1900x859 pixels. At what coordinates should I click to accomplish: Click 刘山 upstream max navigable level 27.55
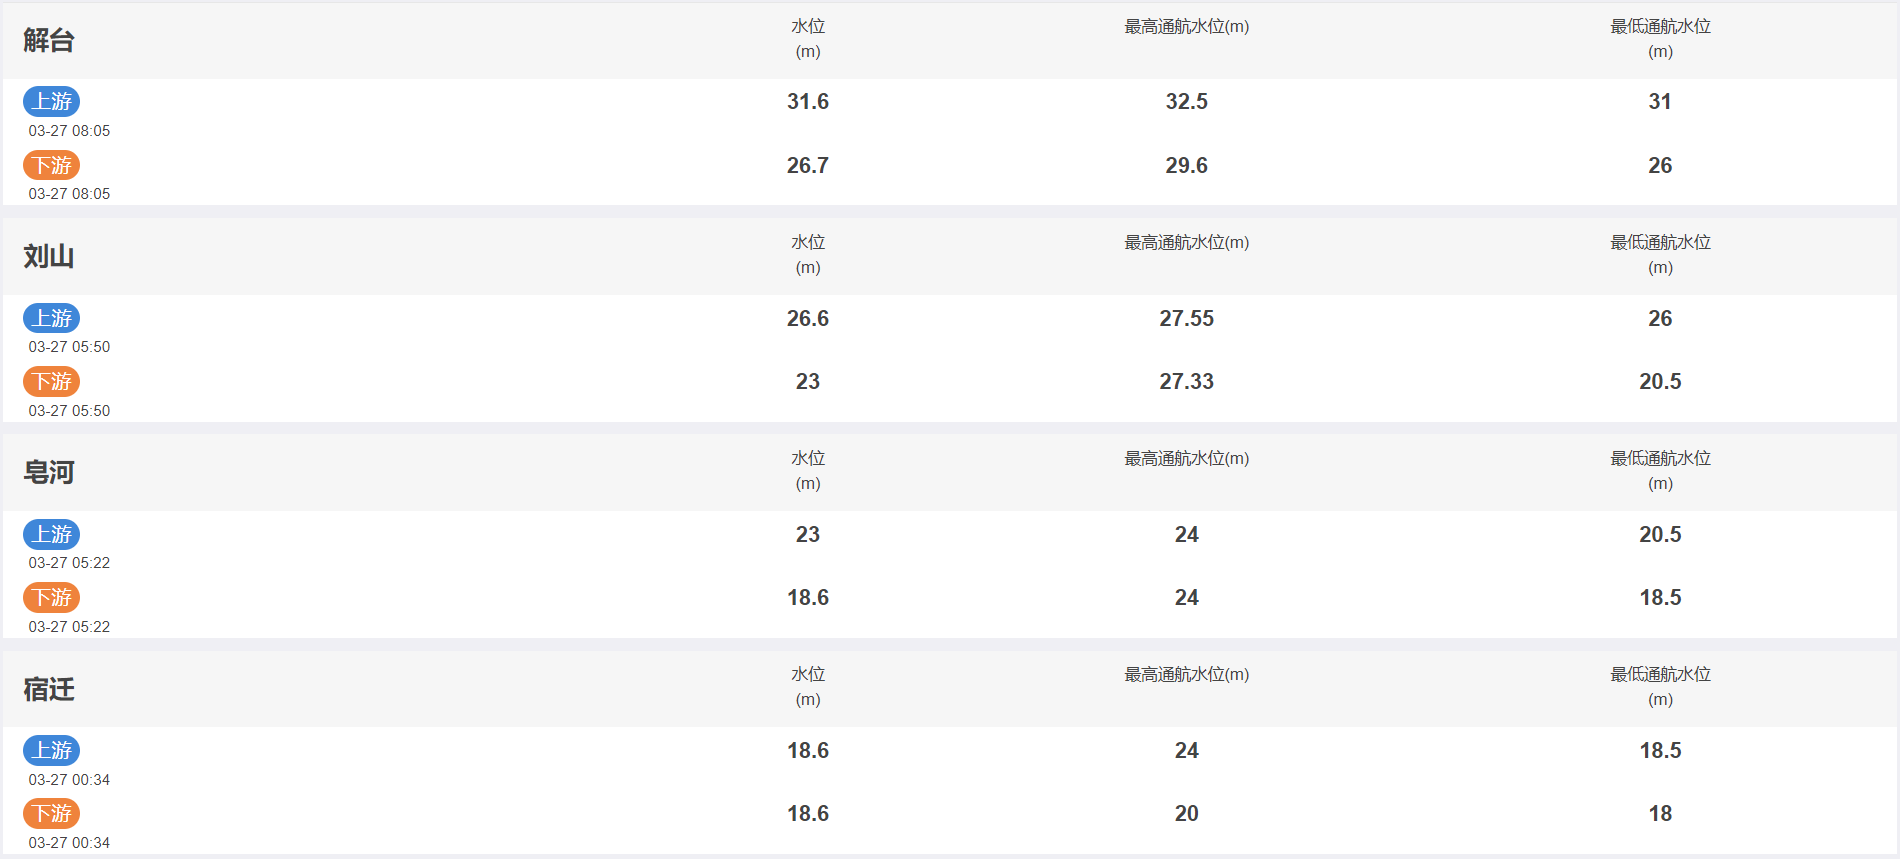click(1187, 318)
